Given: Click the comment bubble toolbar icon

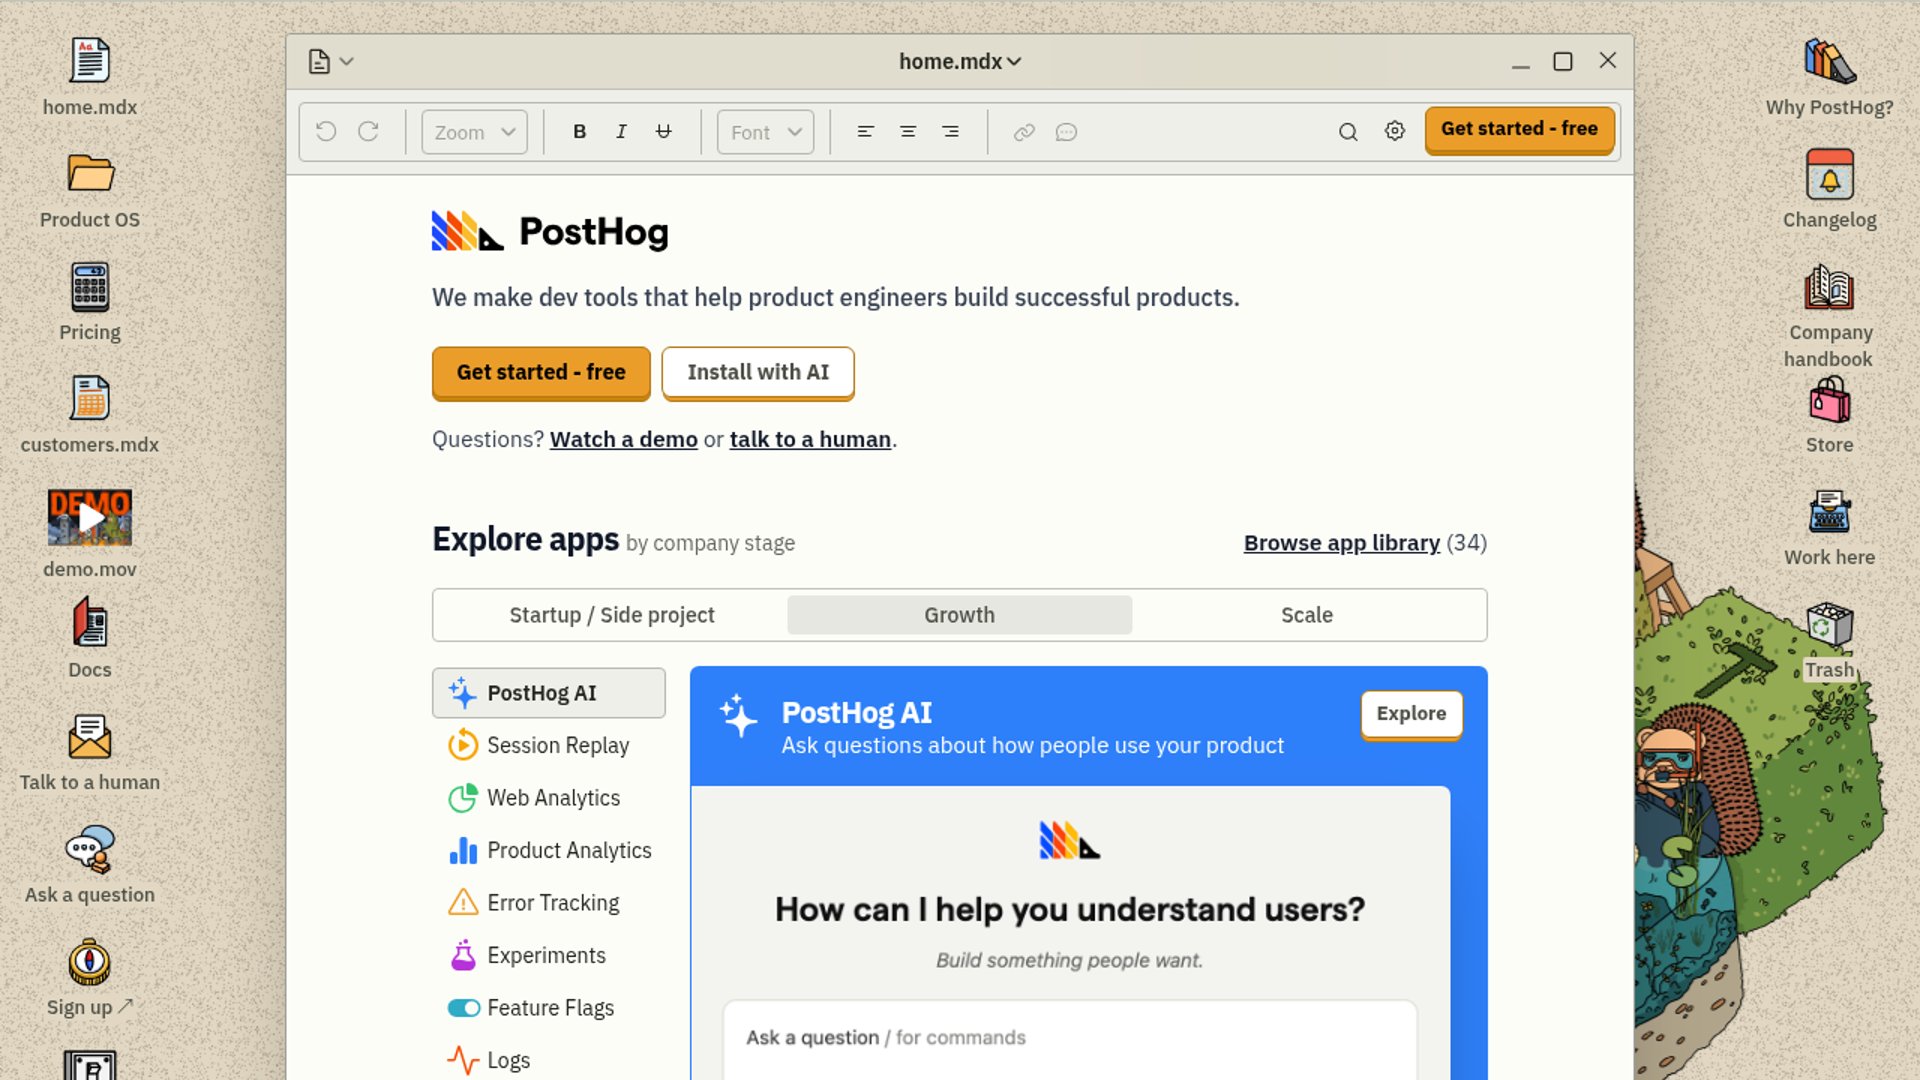Looking at the screenshot, I should click(x=1066, y=132).
